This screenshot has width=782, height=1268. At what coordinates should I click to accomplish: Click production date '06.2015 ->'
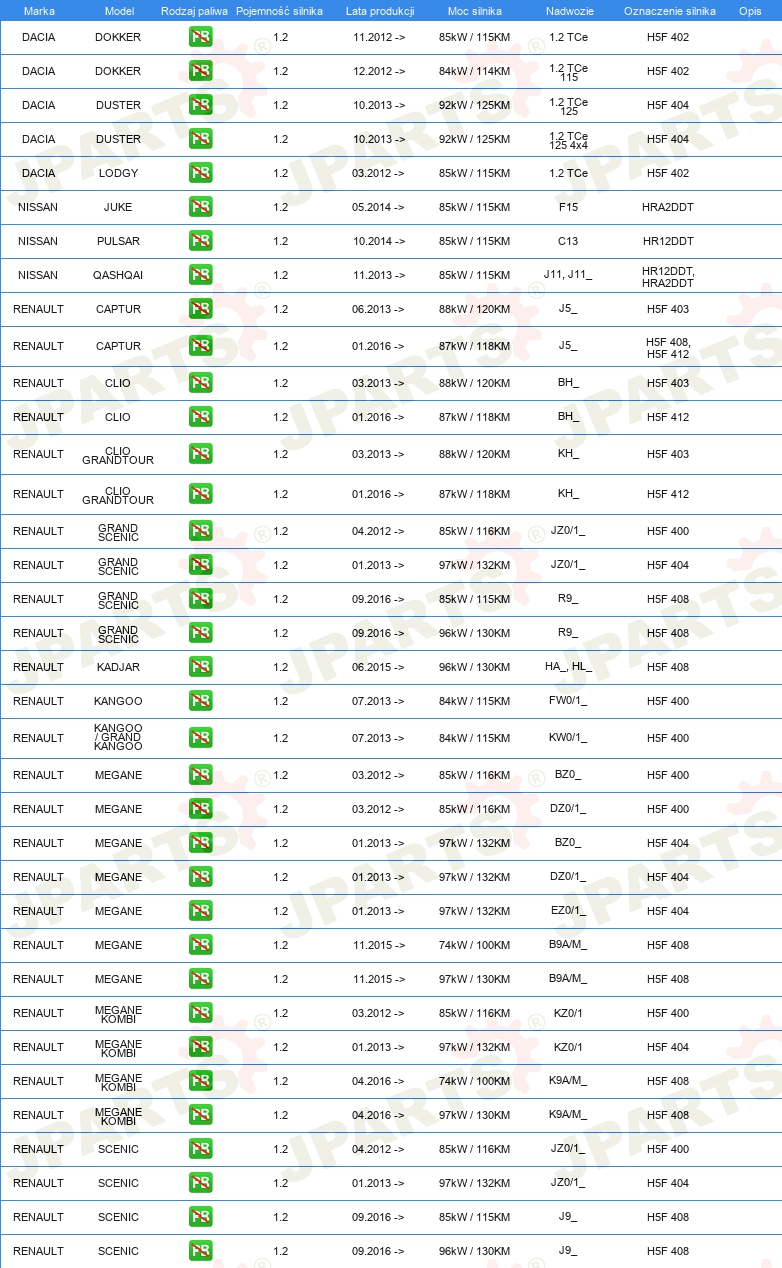379,667
